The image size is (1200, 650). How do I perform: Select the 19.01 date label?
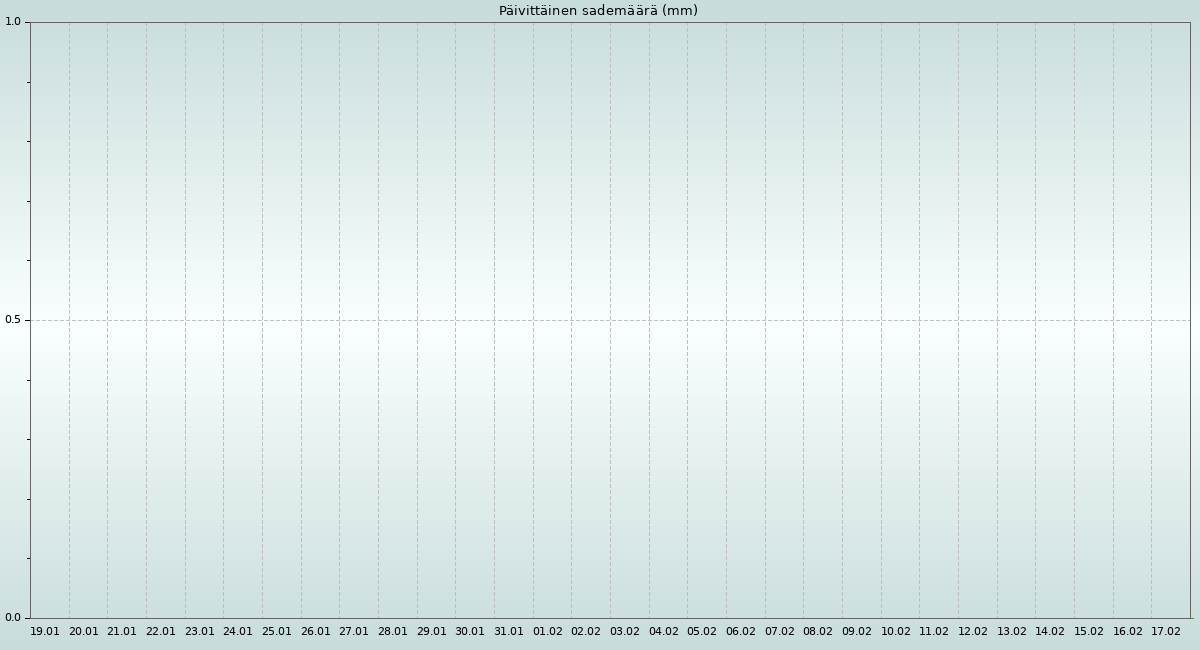[x=45, y=631]
